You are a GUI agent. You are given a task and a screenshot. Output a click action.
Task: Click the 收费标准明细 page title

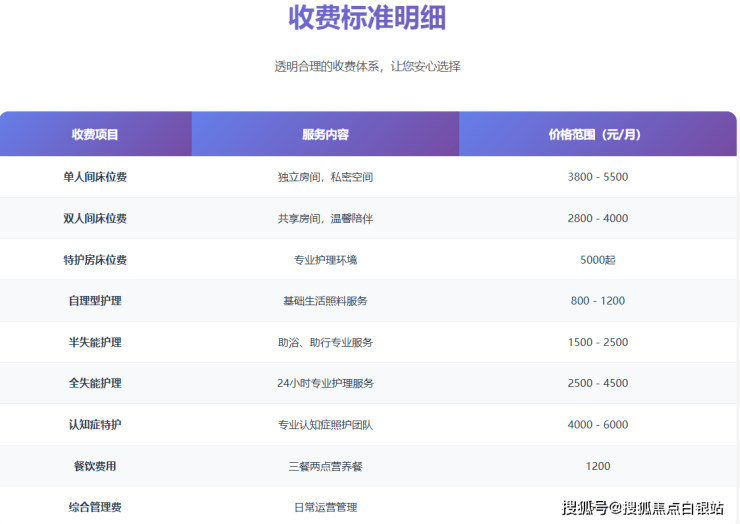pos(367,18)
